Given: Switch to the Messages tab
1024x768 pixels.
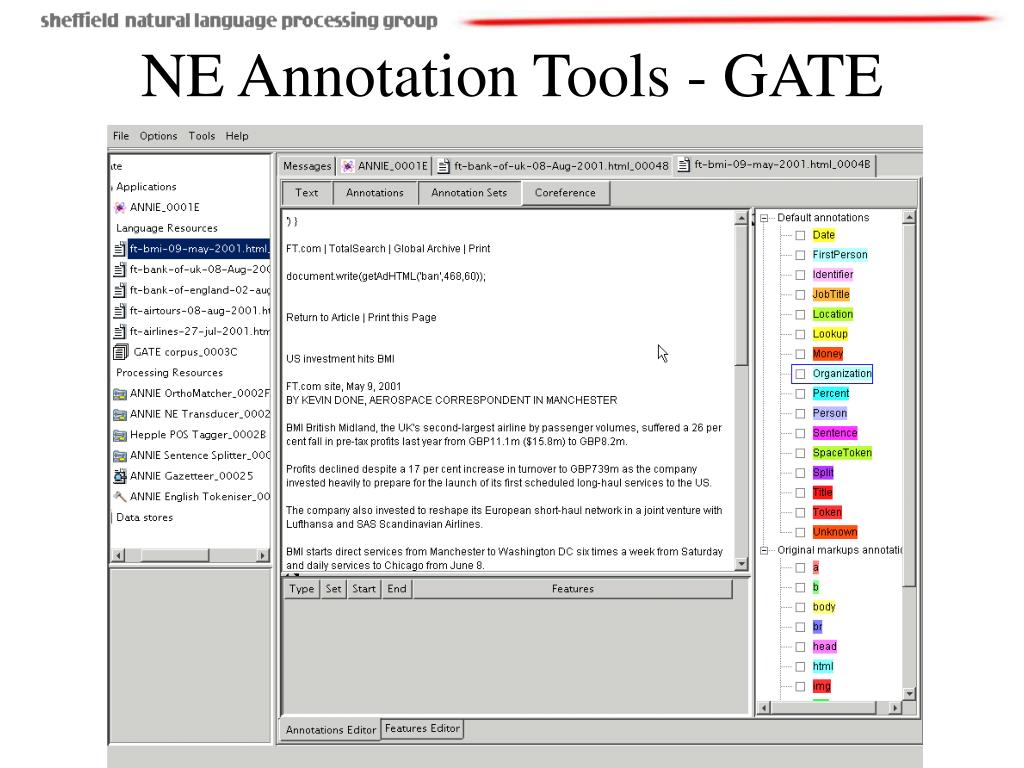Looking at the screenshot, I should (307, 167).
